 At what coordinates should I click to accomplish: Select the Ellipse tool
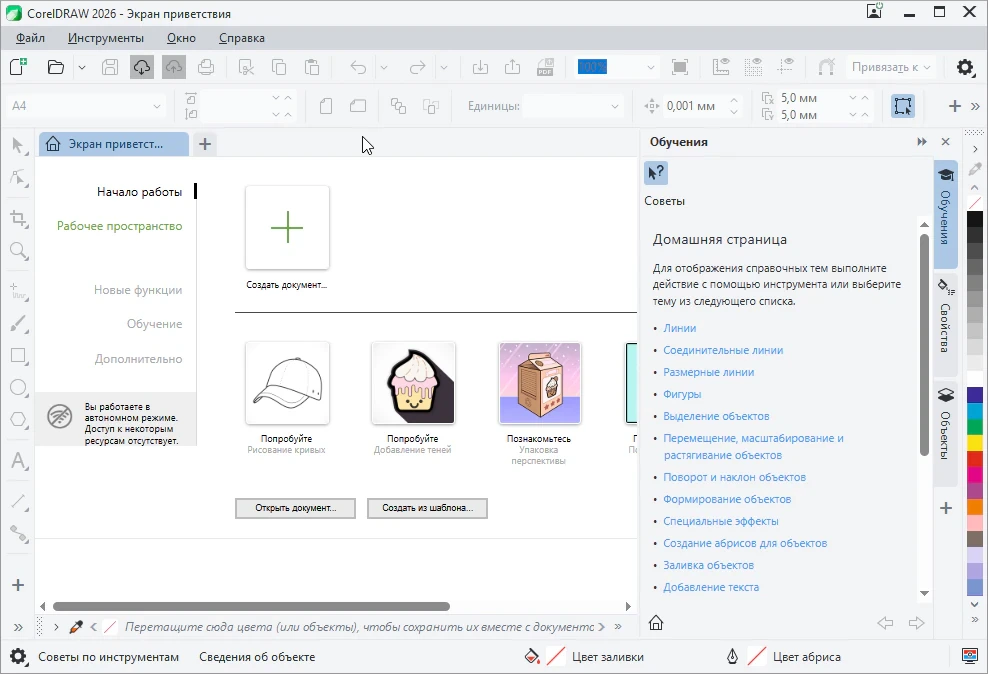(x=18, y=387)
